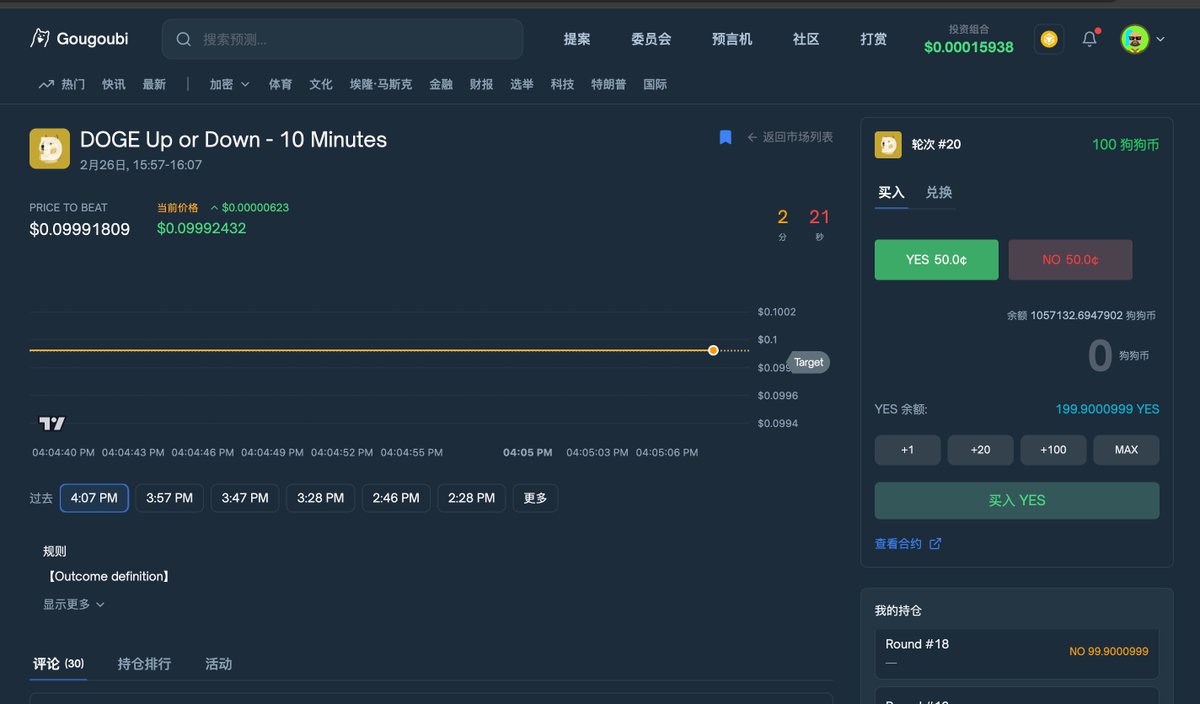
Task: Set the amount to MAX
Action: tap(1126, 450)
